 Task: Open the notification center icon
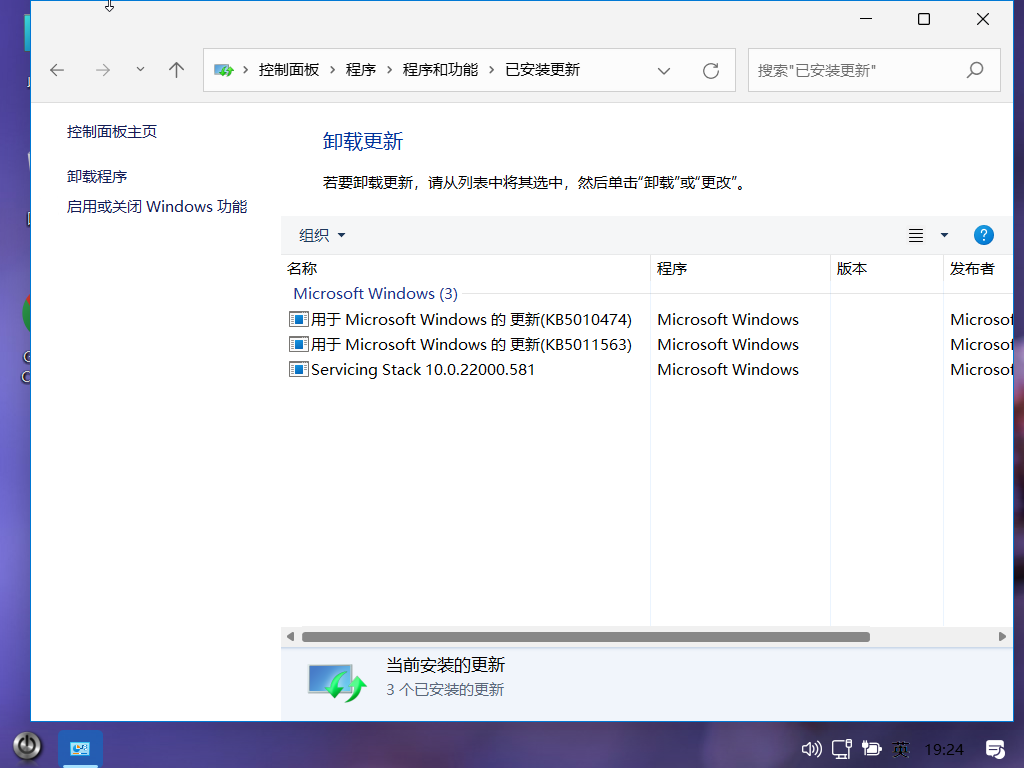coord(995,749)
